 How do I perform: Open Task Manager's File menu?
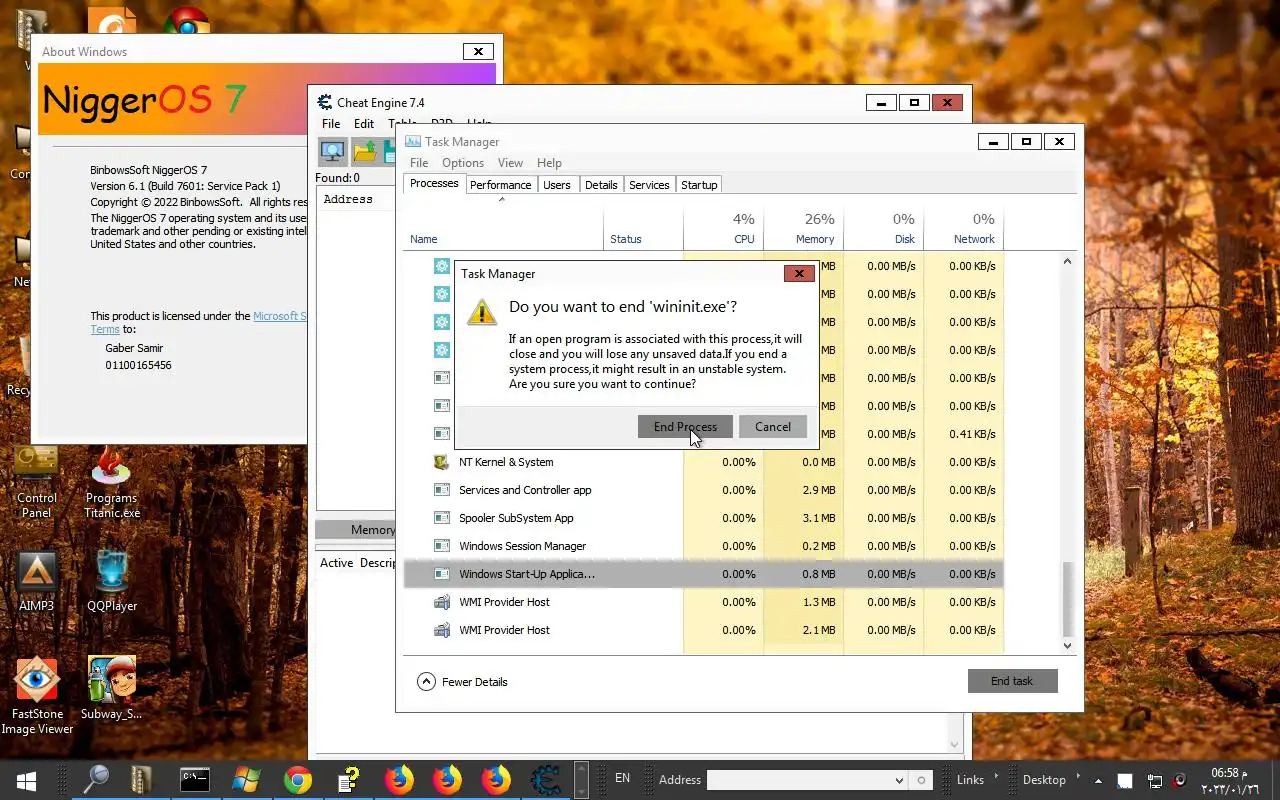coord(419,163)
